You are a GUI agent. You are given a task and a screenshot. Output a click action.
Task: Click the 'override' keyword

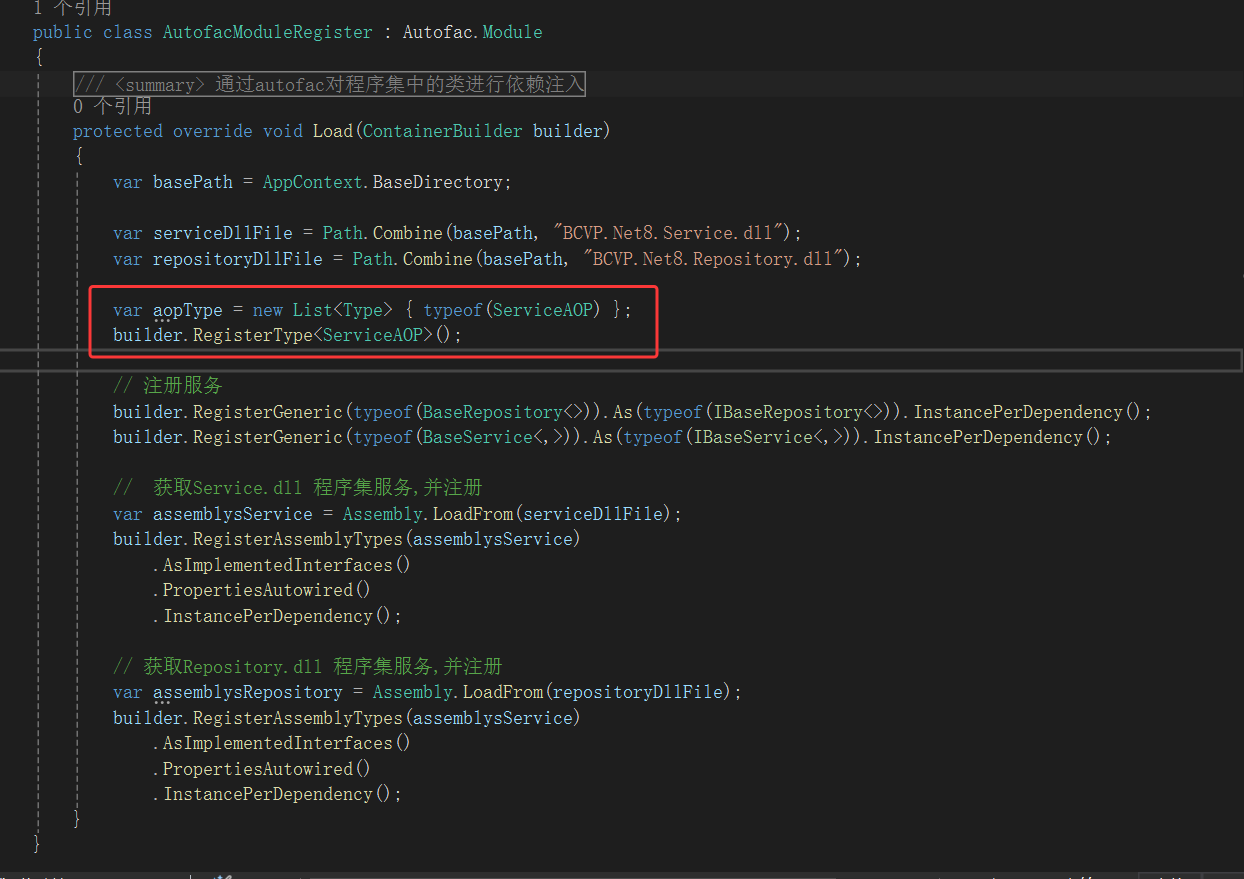[x=213, y=131]
